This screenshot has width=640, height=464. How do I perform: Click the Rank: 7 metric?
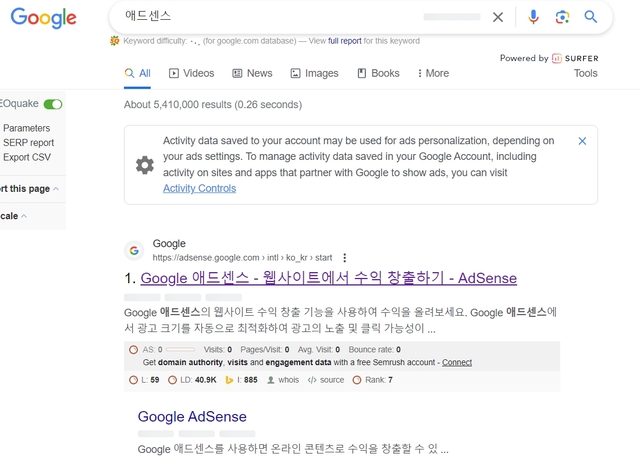[x=373, y=380]
